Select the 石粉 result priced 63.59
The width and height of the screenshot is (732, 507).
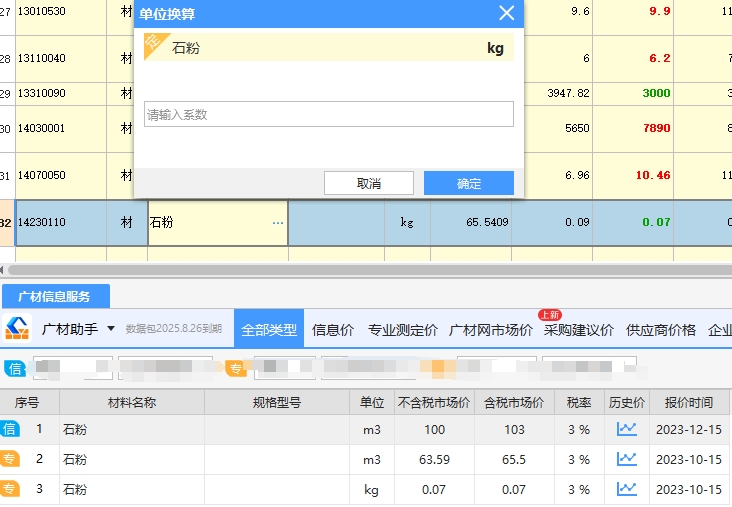tap(366, 459)
